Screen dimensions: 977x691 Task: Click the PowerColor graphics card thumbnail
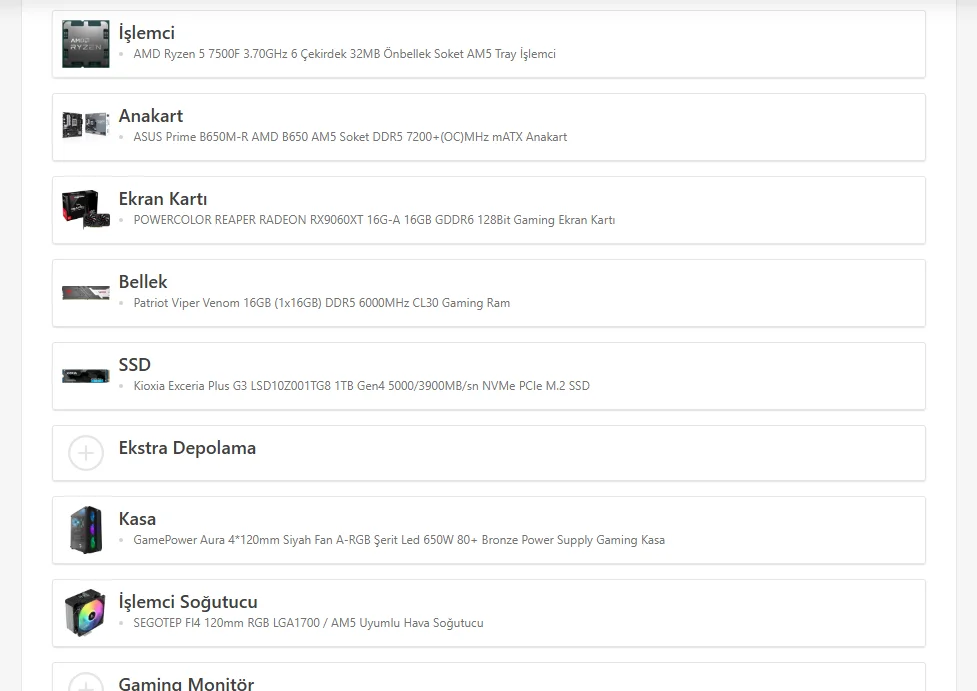coord(86,209)
